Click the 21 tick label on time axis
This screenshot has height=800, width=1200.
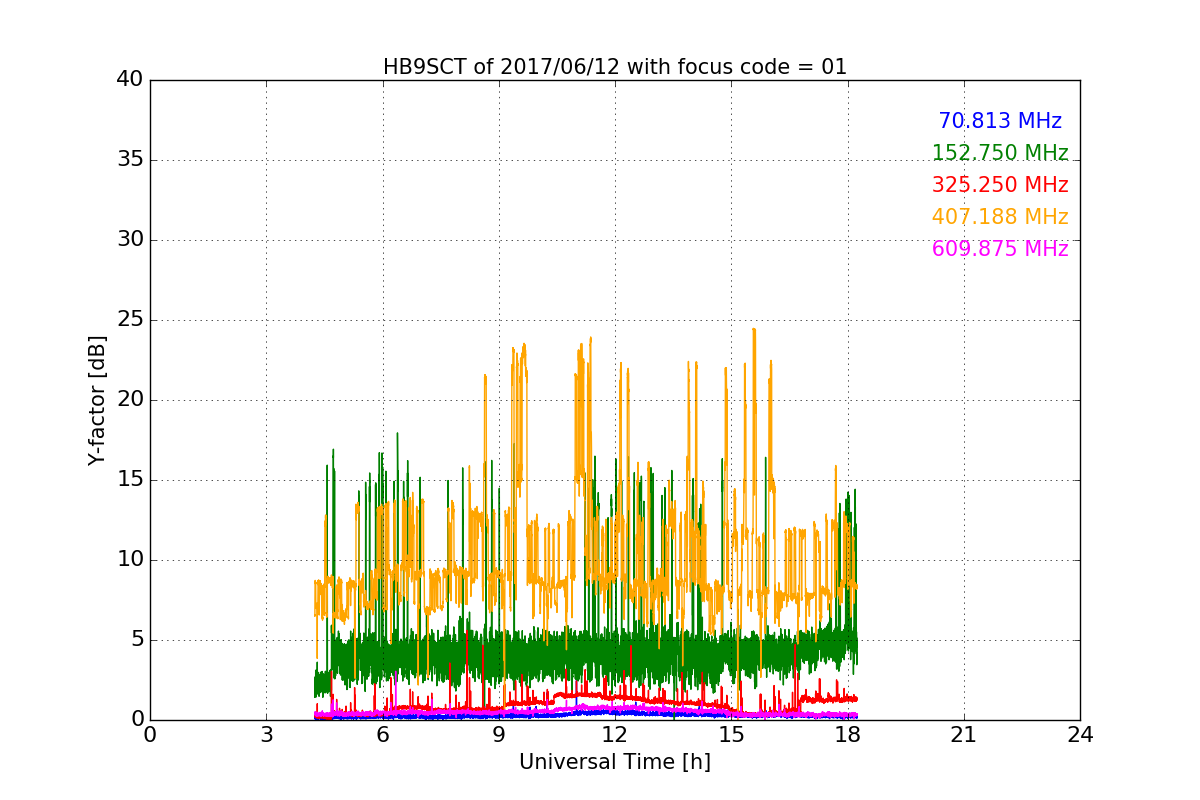tap(963, 735)
